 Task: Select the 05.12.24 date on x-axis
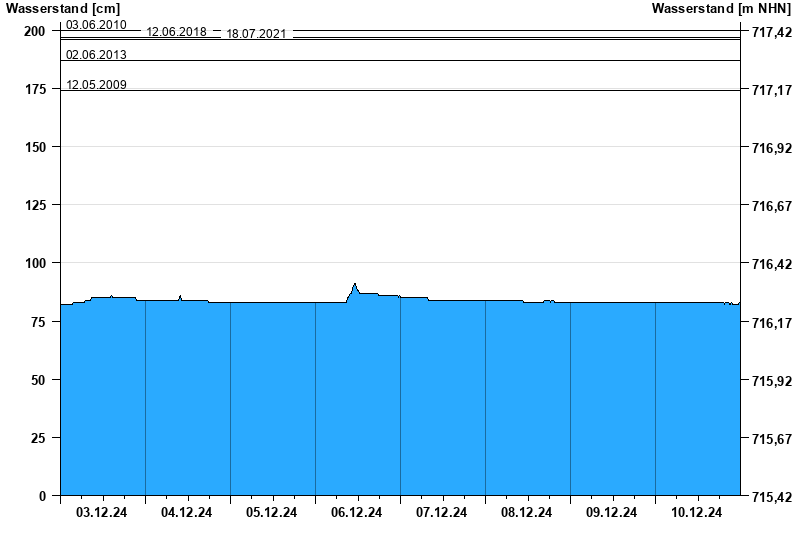pos(272,513)
